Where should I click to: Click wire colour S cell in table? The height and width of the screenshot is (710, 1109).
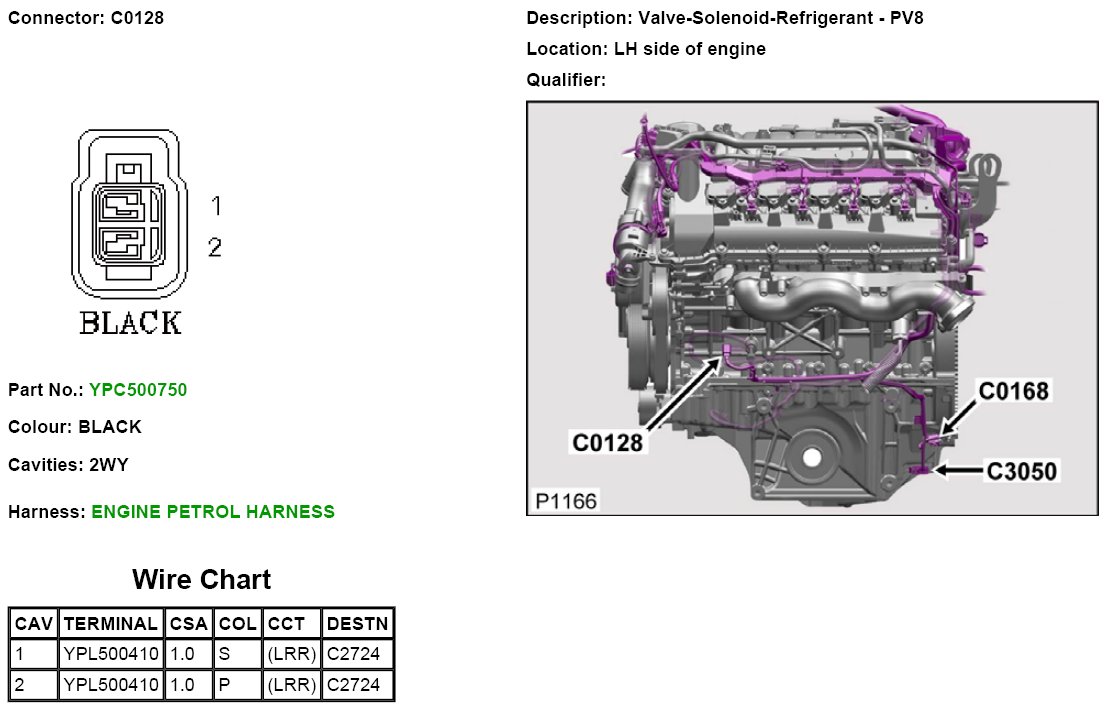pos(238,655)
